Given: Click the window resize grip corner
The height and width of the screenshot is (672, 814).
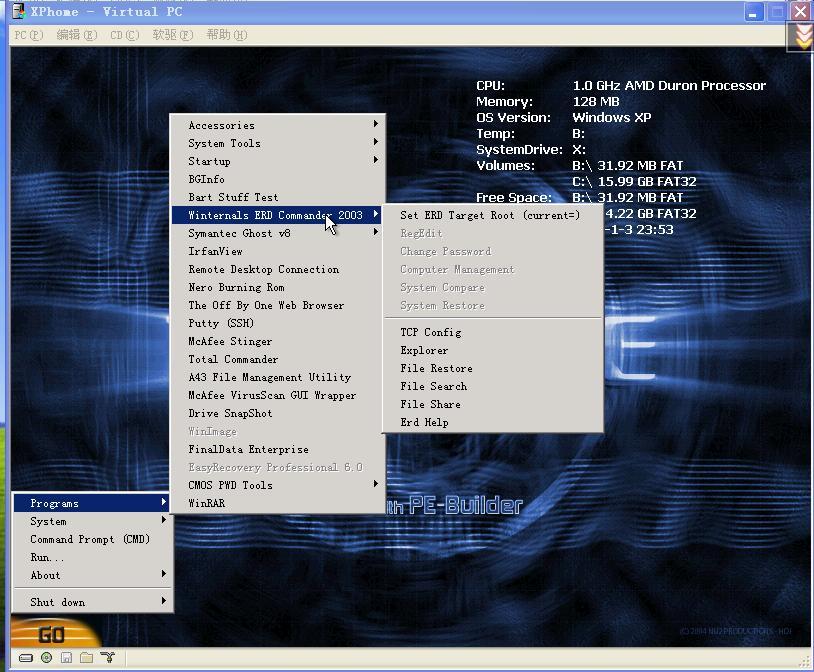Looking at the screenshot, I should click(x=805, y=663).
